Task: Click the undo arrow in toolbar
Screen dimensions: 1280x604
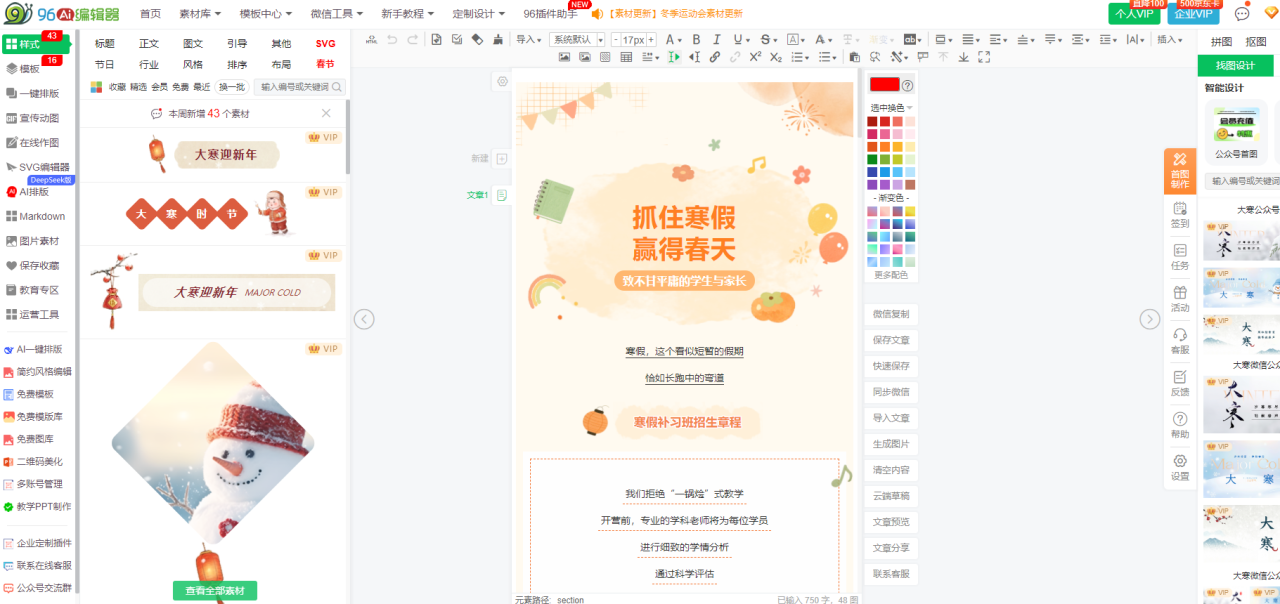Action: point(391,39)
